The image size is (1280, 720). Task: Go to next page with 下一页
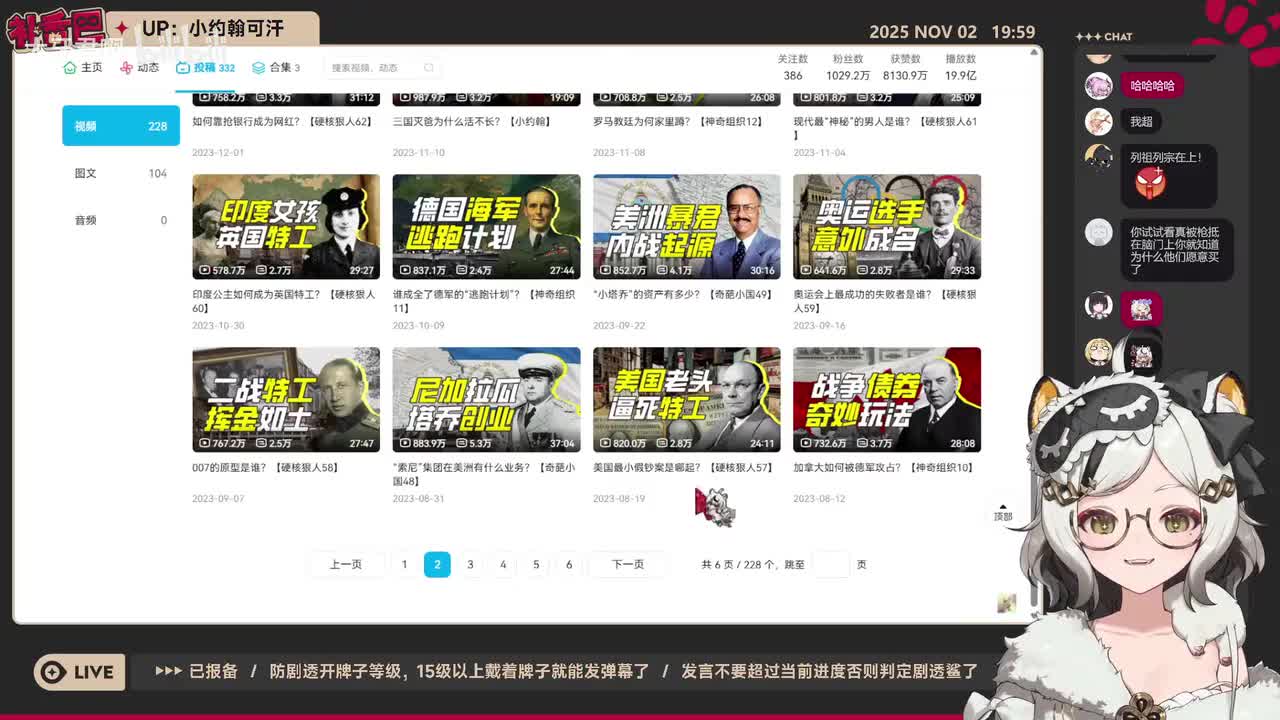pyautogui.click(x=628, y=565)
